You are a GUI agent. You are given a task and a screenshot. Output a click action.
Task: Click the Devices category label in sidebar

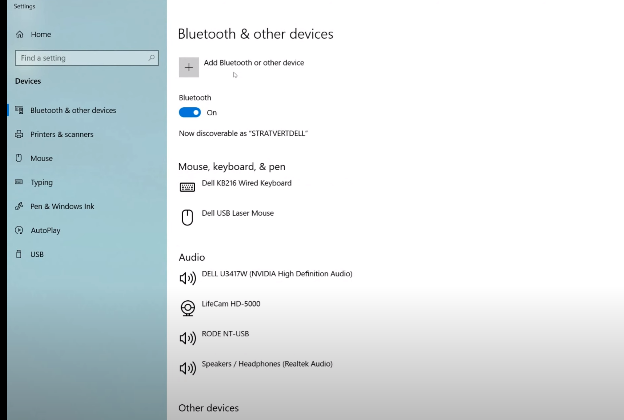28,81
